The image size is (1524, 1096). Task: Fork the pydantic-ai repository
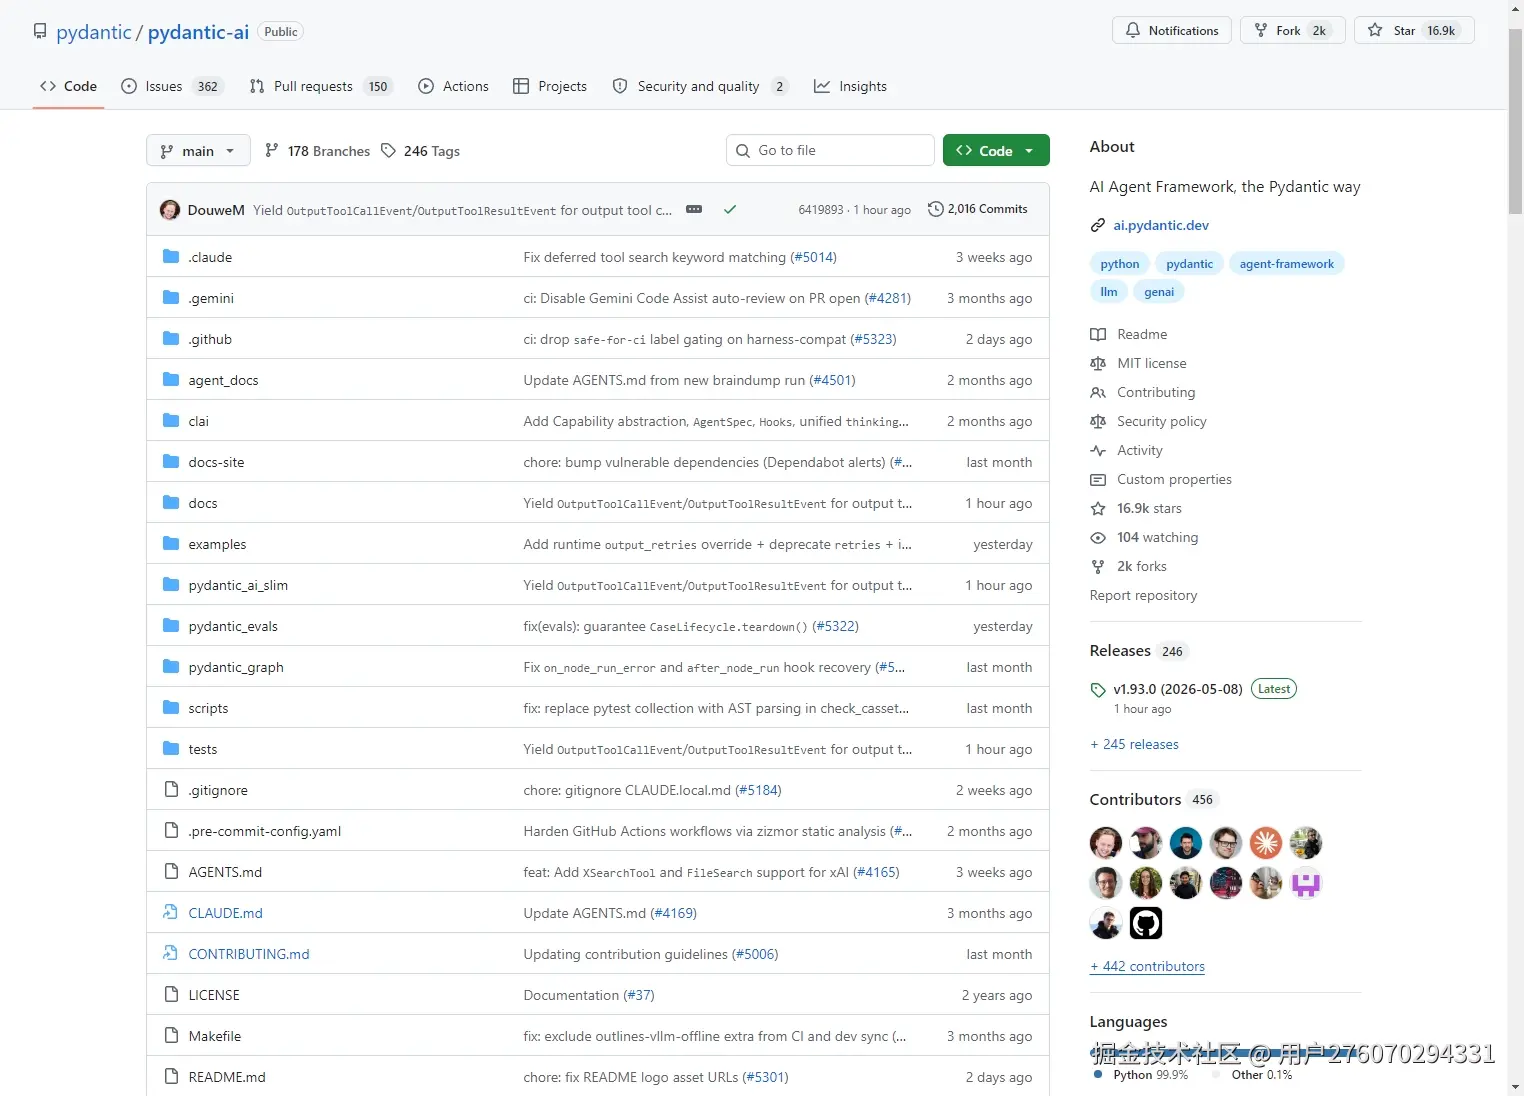point(1293,30)
